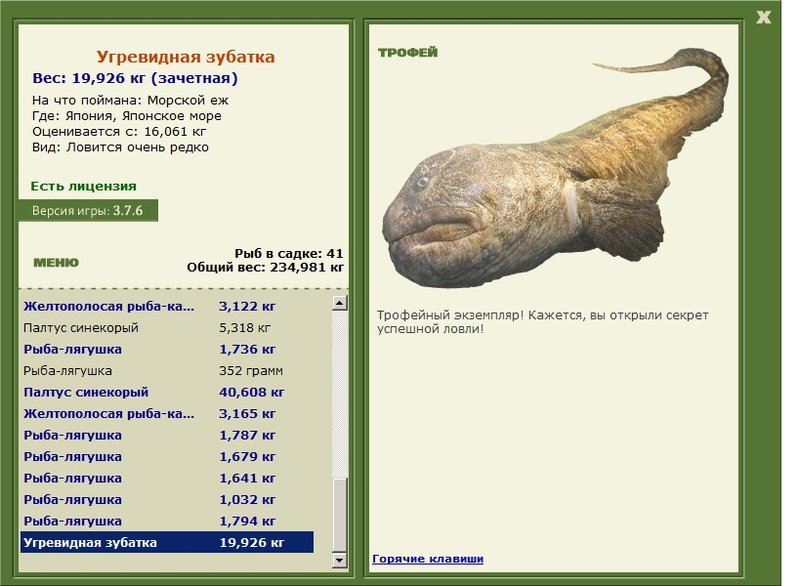This screenshot has height=586, width=800.
Task: Open the Горячие клавиши link
Action: (x=428, y=559)
